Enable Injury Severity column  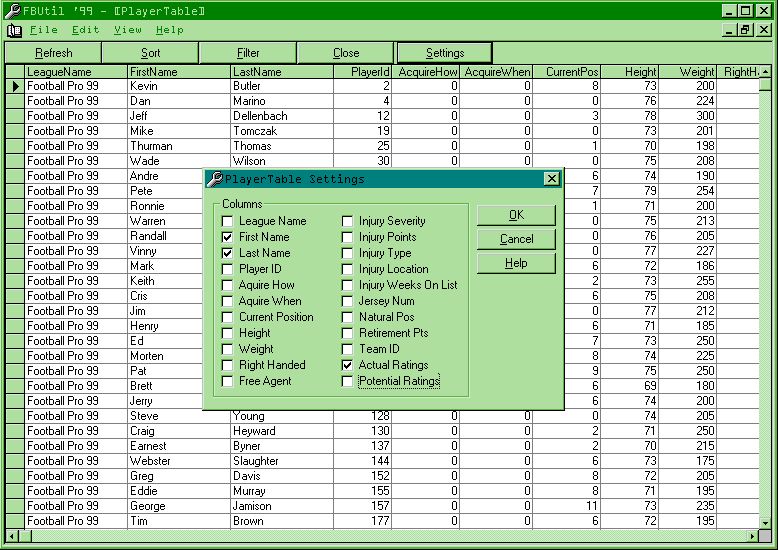tap(347, 221)
